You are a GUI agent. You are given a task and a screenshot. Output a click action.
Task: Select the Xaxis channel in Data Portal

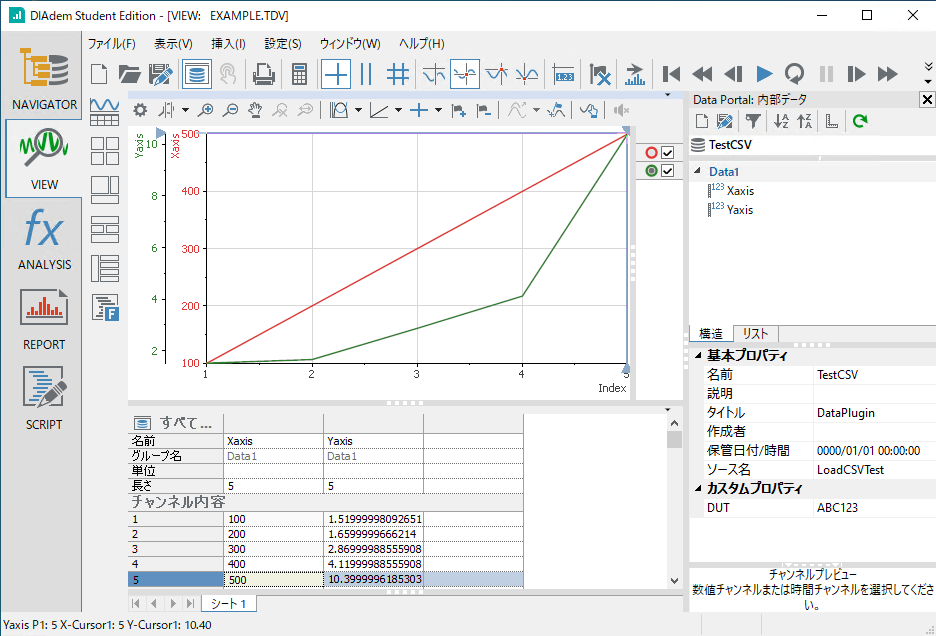click(x=740, y=191)
